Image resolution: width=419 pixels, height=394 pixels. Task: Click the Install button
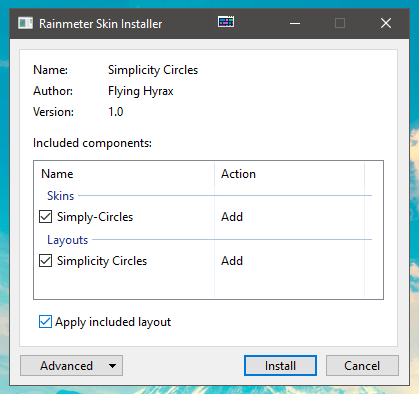click(280, 366)
